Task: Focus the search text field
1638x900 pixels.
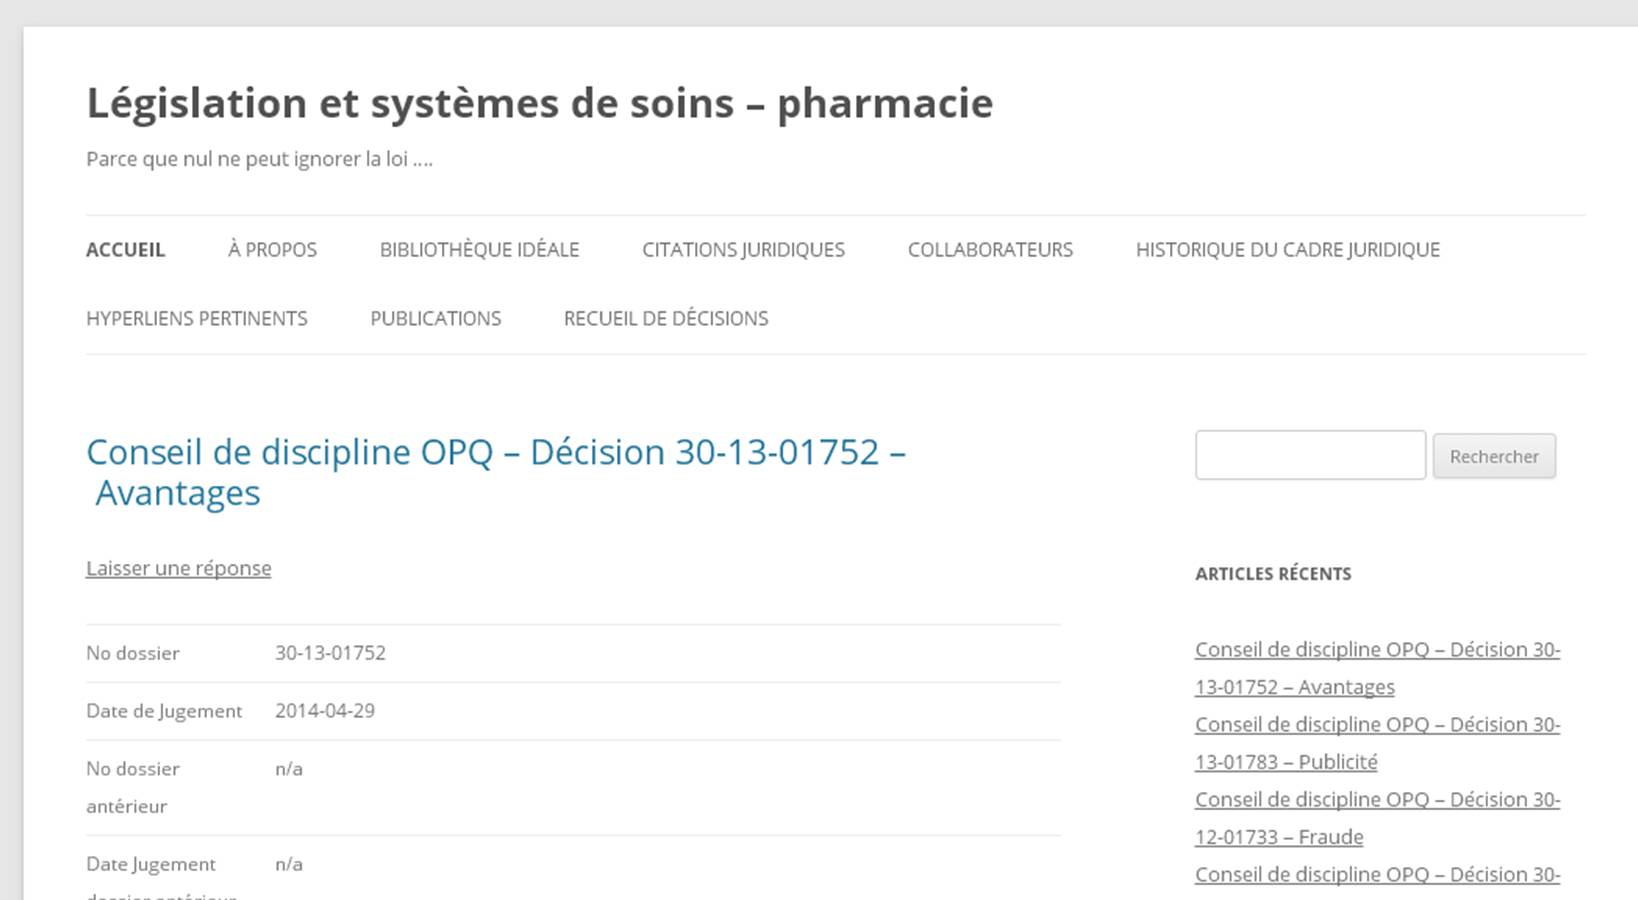Action: pos(1310,455)
